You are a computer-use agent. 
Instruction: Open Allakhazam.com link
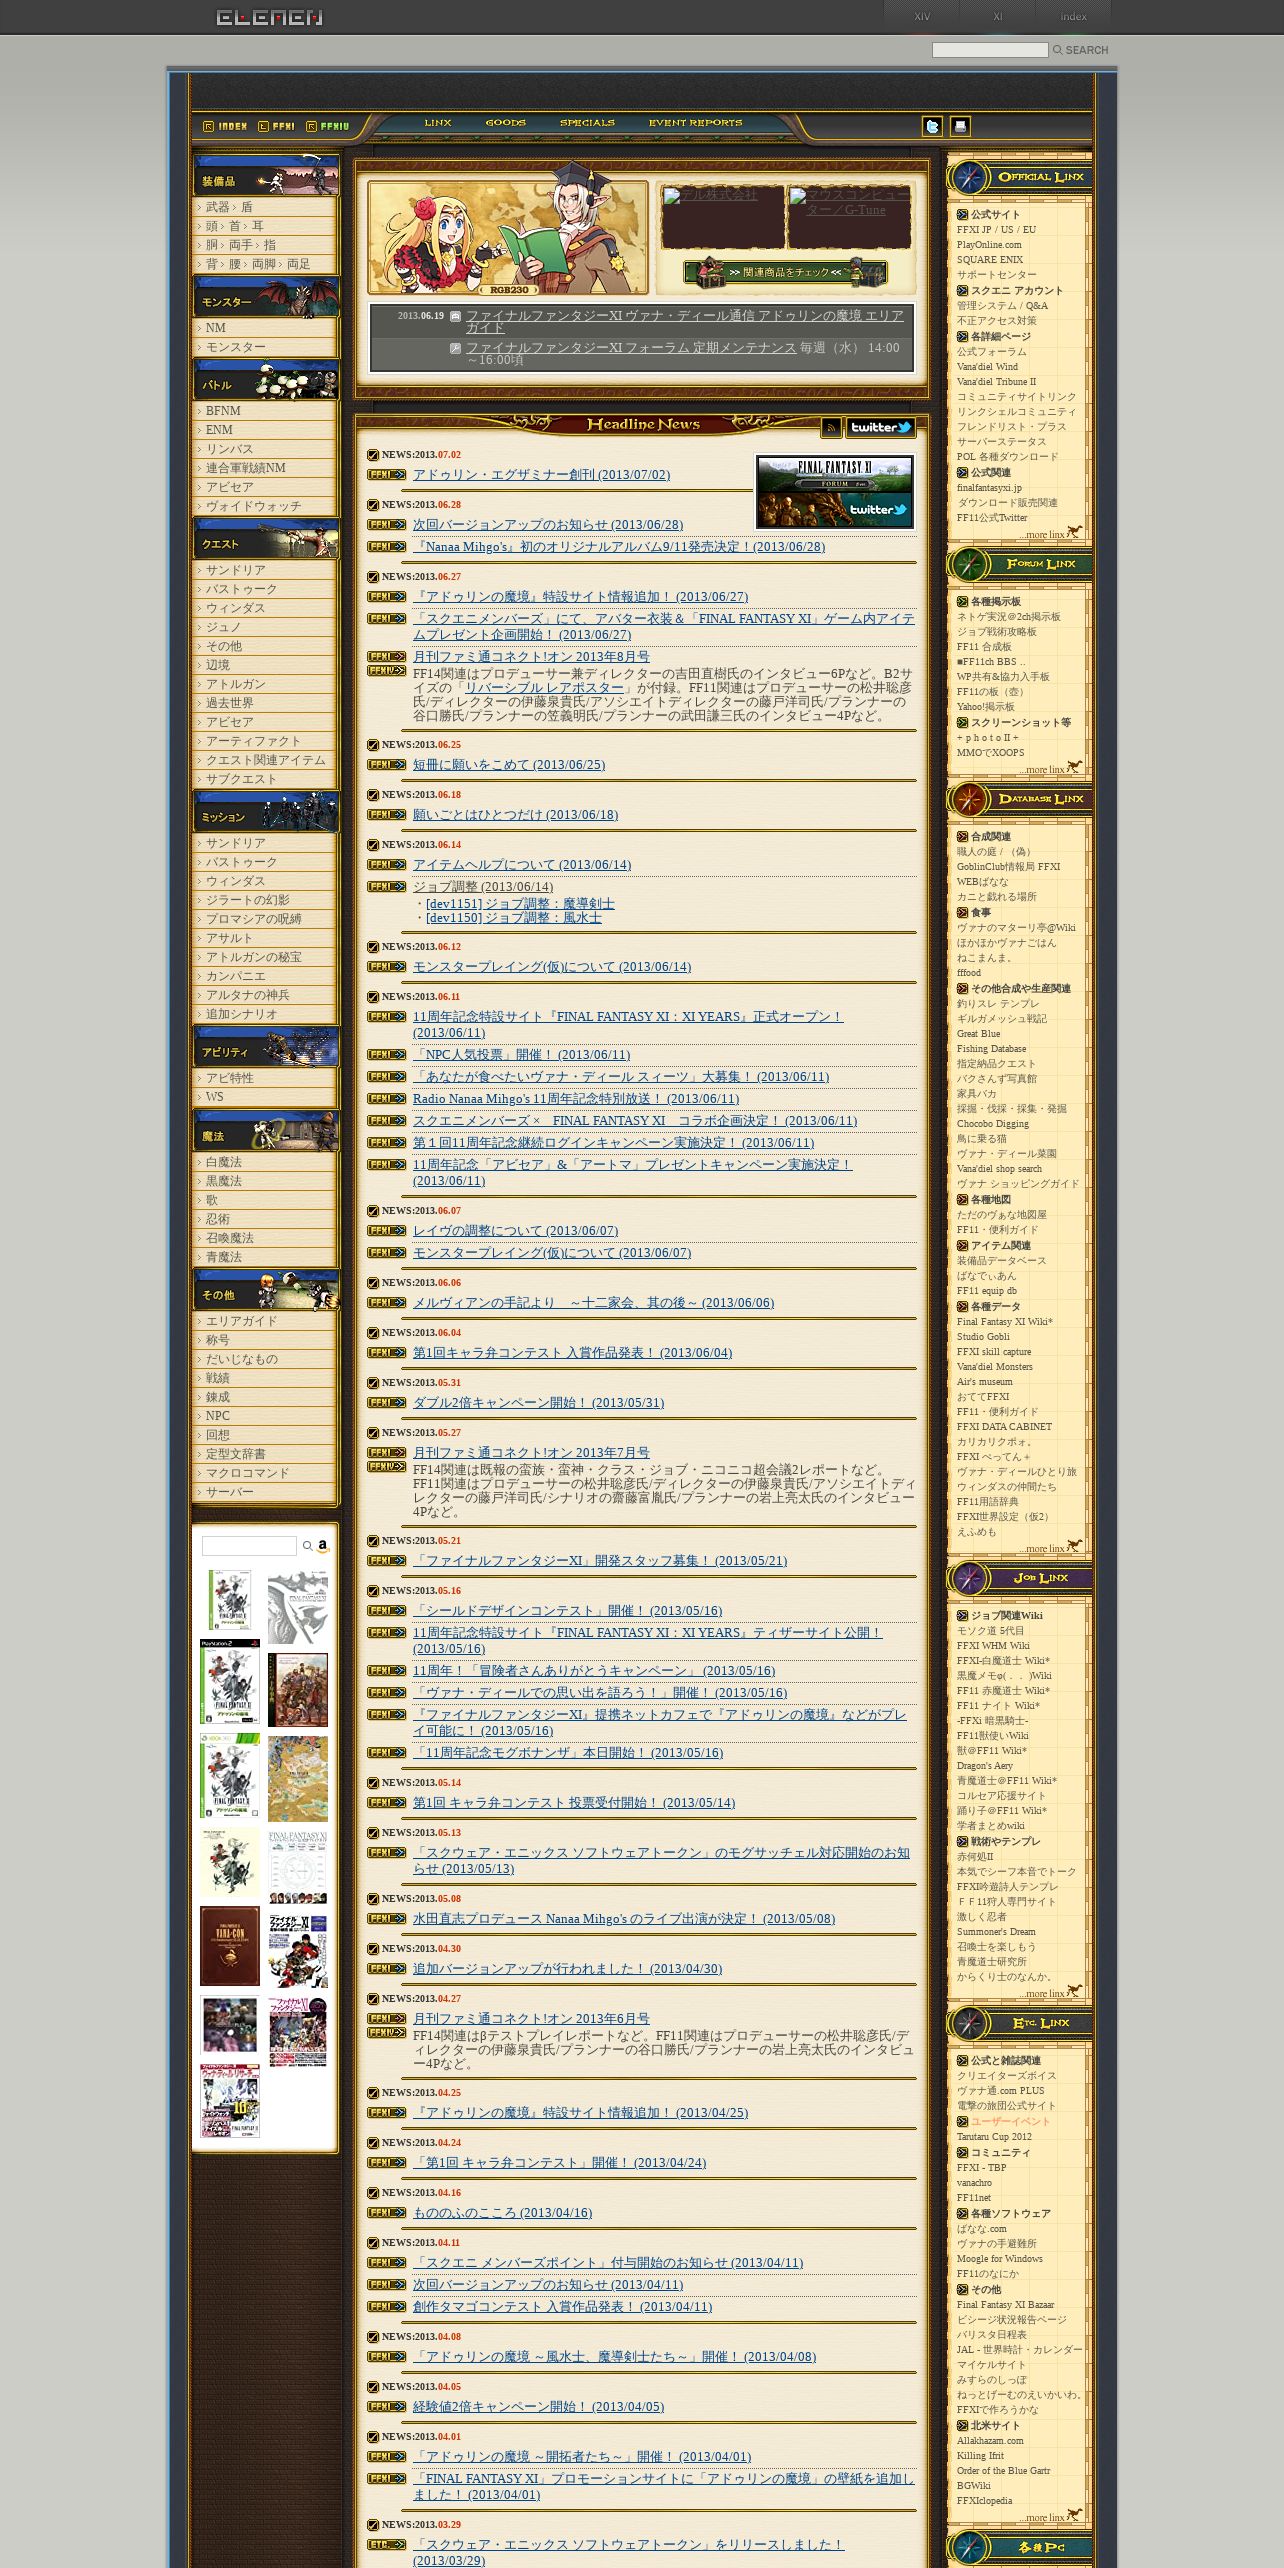click(x=990, y=2441)
